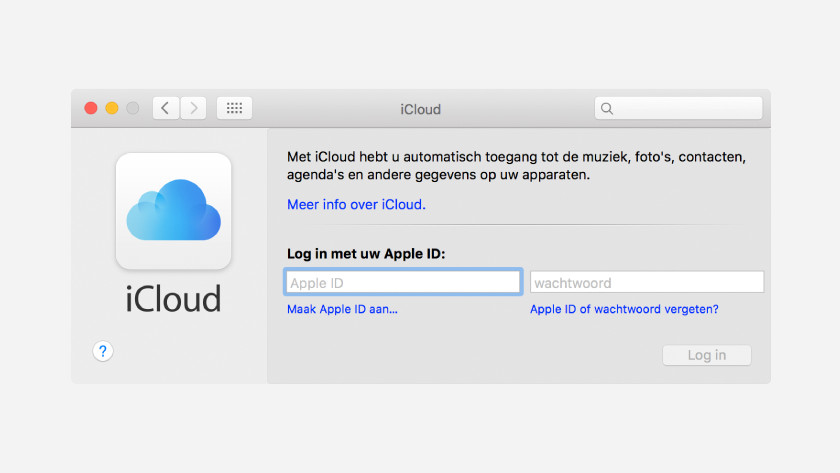Minimize the window with the yellow button
This screenshot has height=473, width=840.
112,108
